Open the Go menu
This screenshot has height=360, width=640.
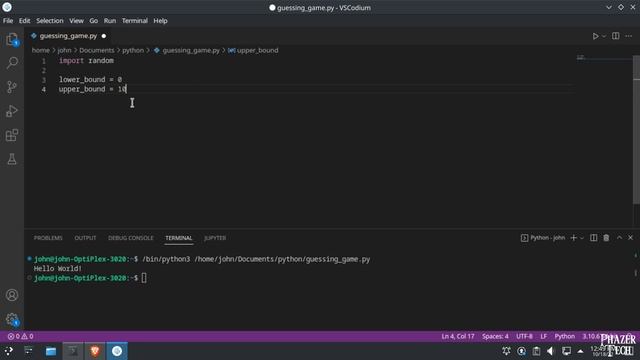pyautogui.click(x=93, y=20)
